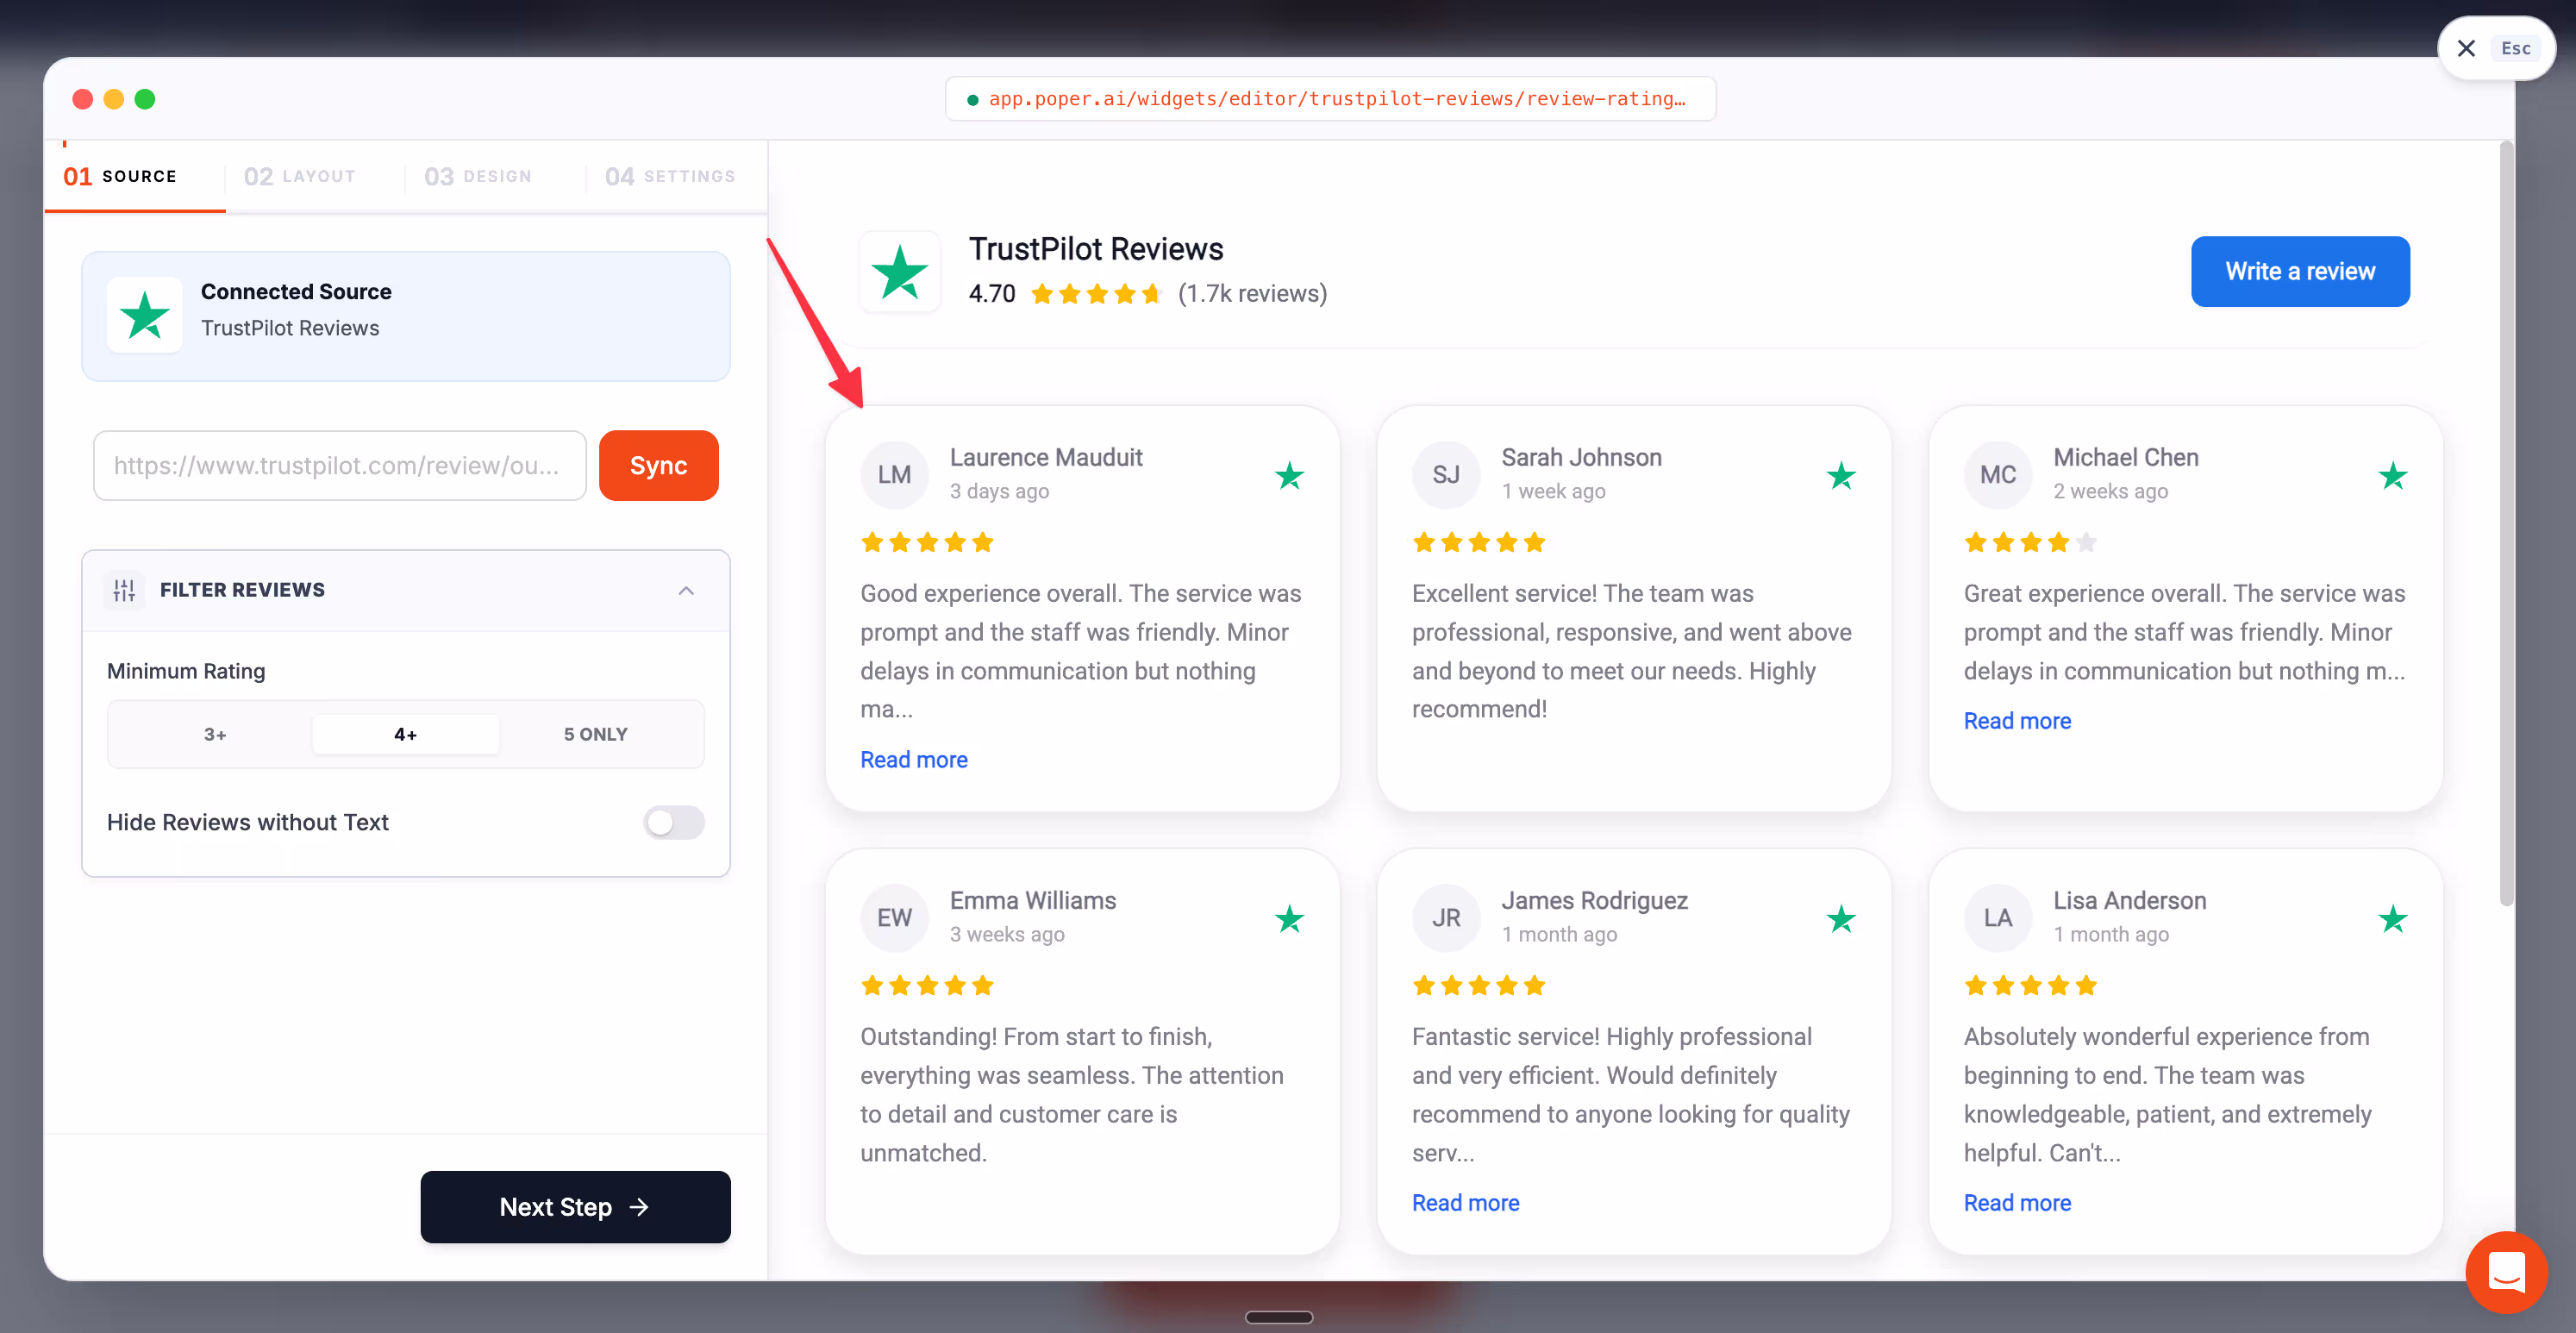This screenshot has width=2576, height=1333.
Task: Click the "1 week ago" date on Sarah's review
Action: click(x=1553, y=491)
